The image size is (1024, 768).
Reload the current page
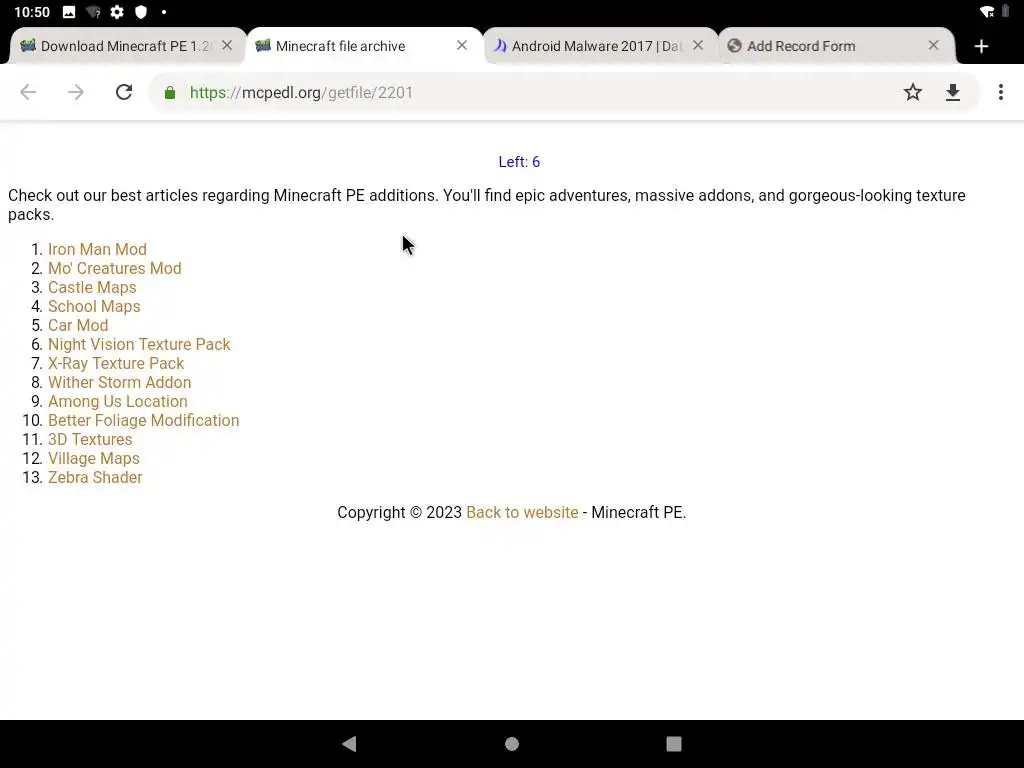(x=124, y=92)
